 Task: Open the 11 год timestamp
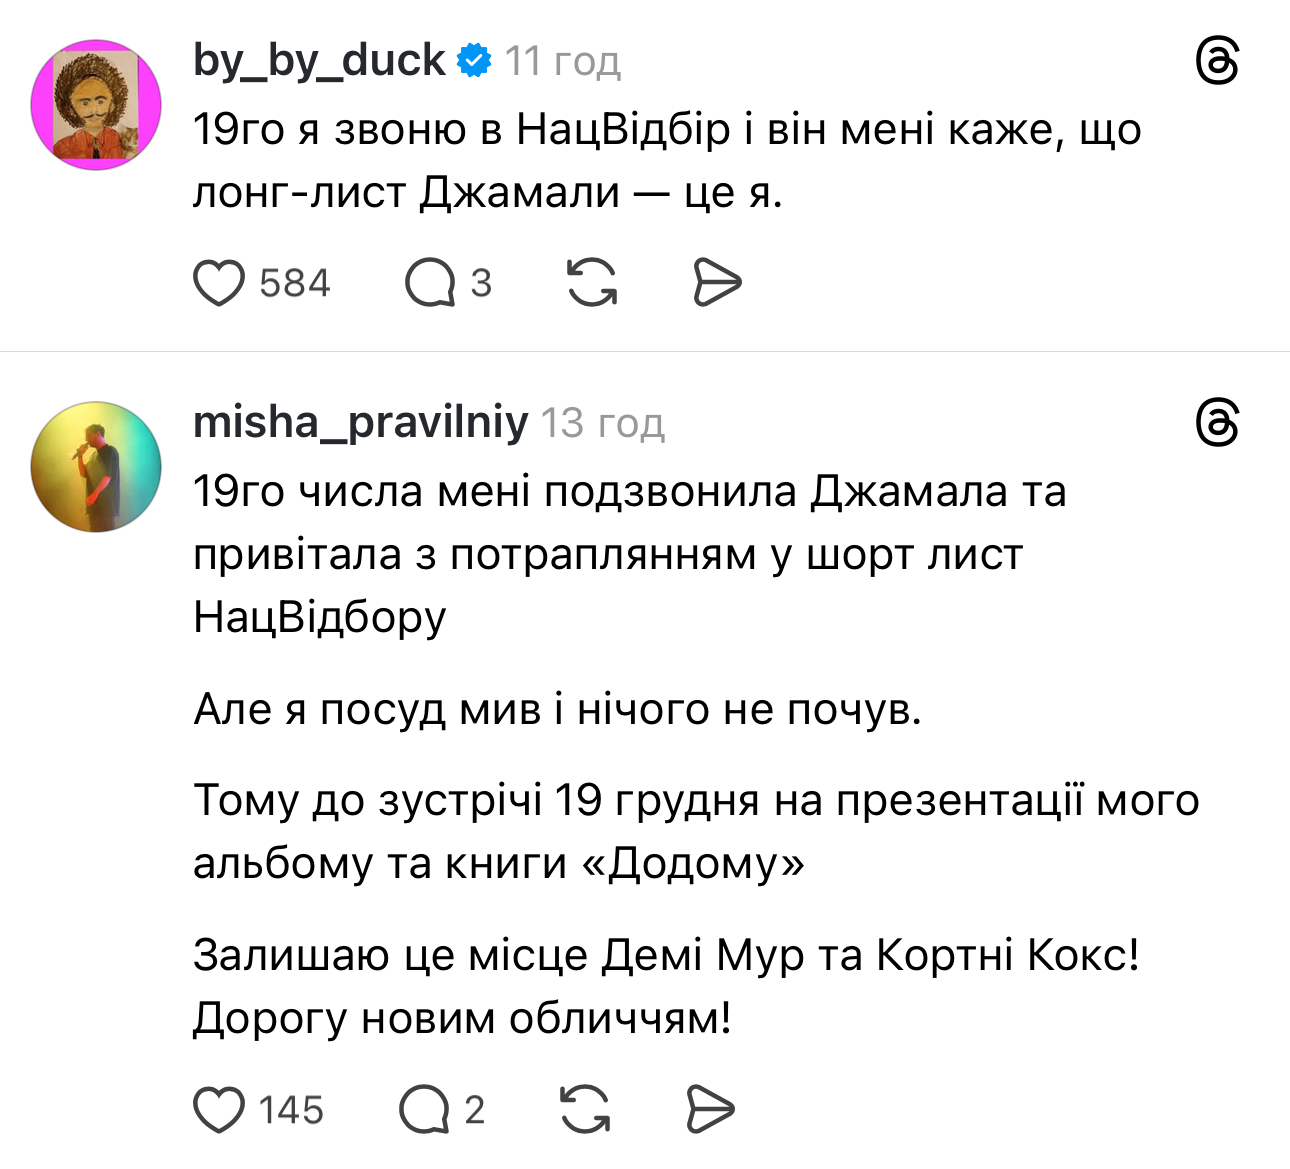(x=563, y=62)
